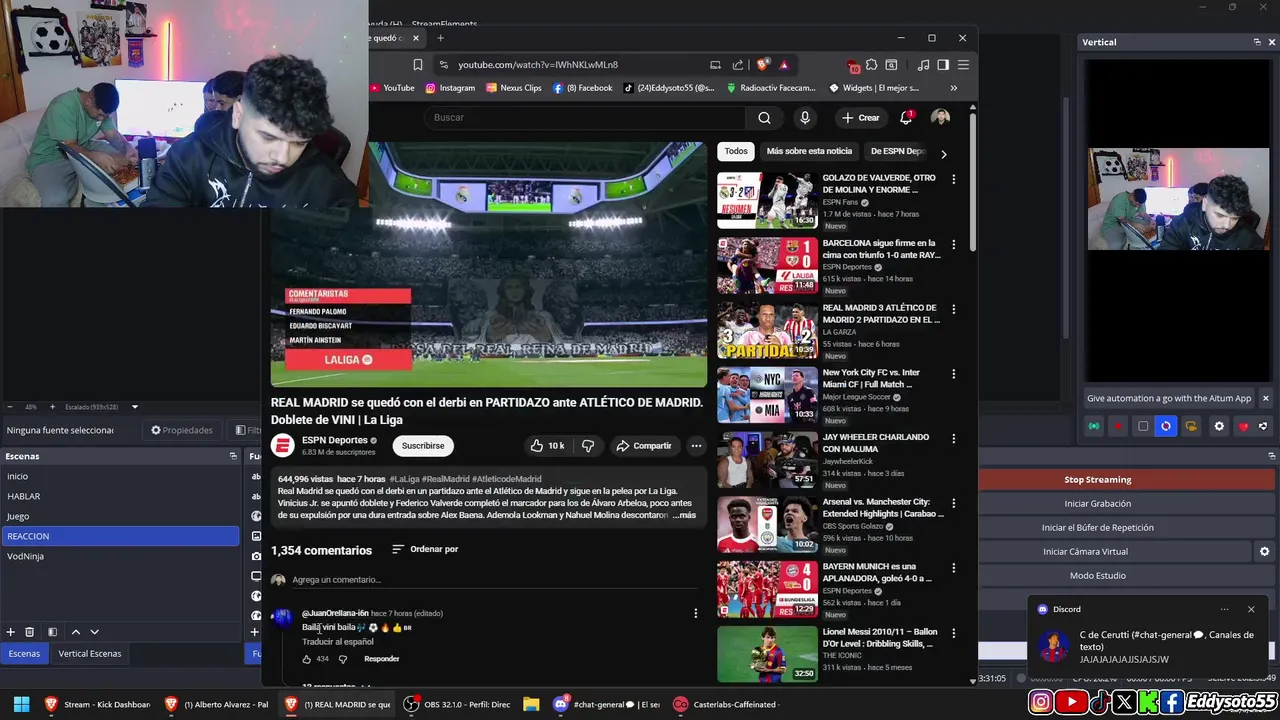The height and width of the screenshot is (720, 1280).
Task: Click Iniciar el Búfer de Repetición
Action: [1098, 528]
